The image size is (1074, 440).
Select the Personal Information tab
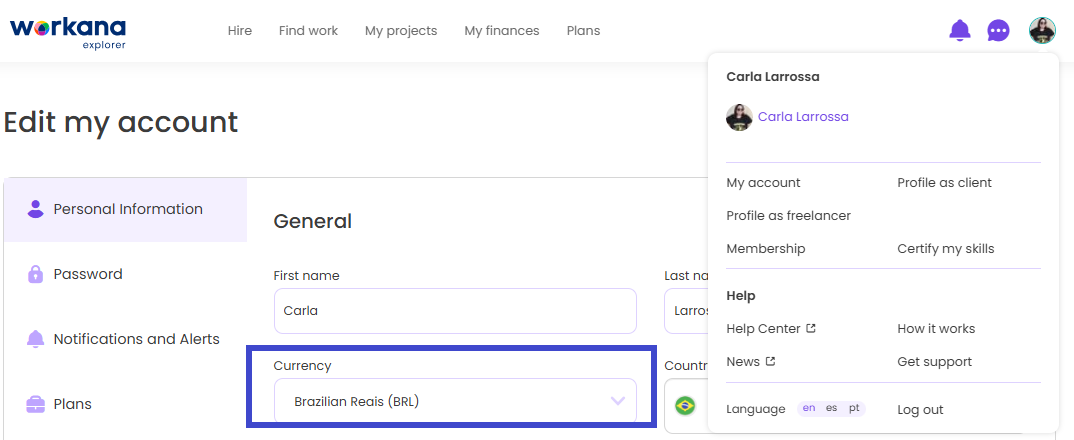125,210
